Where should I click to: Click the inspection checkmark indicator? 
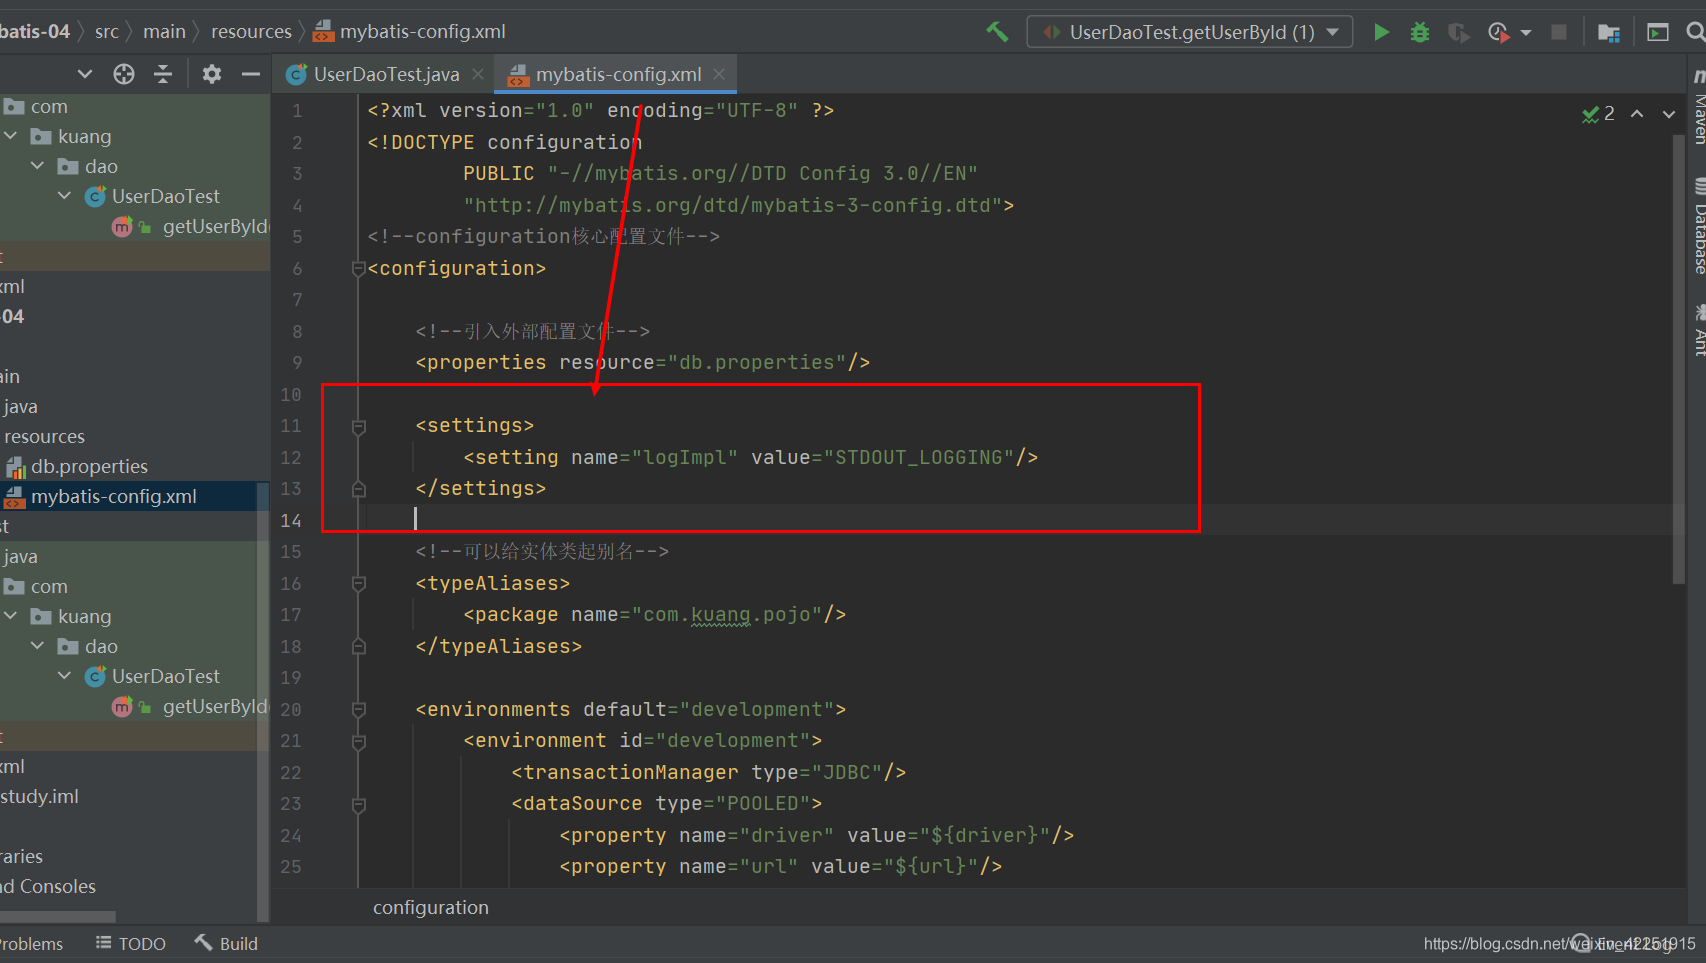[1598, 114]
